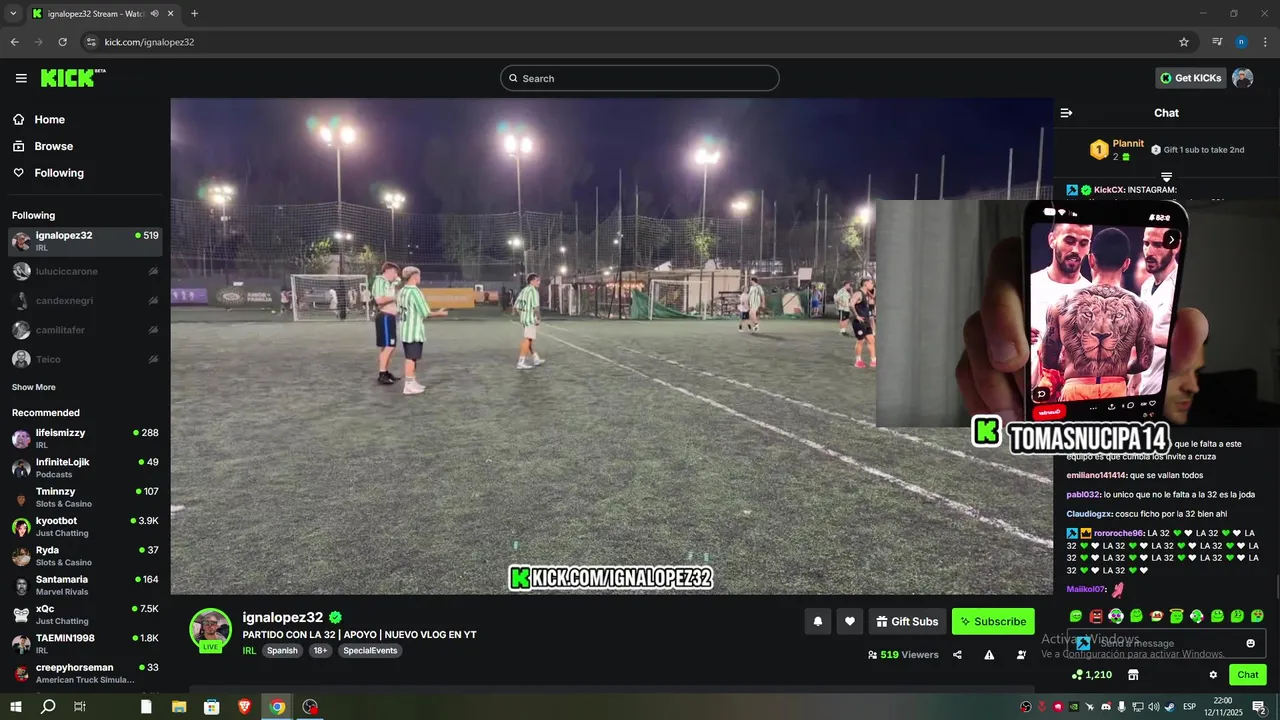Share the stream icon
1280x720 pixels.
tap(957, 655)
